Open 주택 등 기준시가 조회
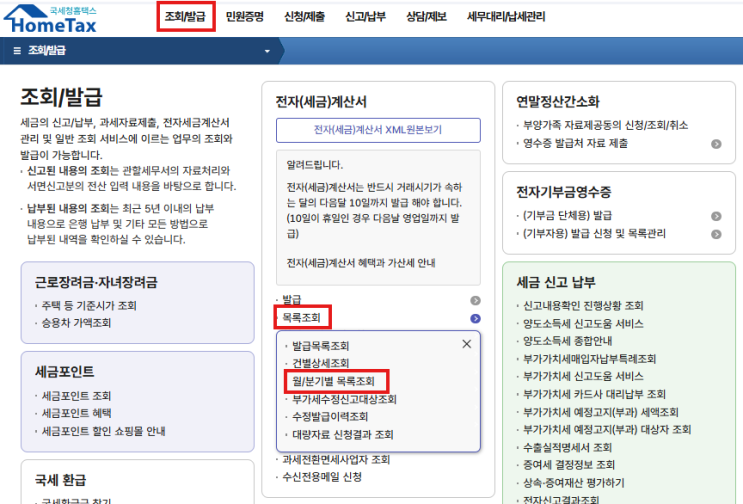The width and height of the screenshot is (743, 504). click(x=89, y=306)
